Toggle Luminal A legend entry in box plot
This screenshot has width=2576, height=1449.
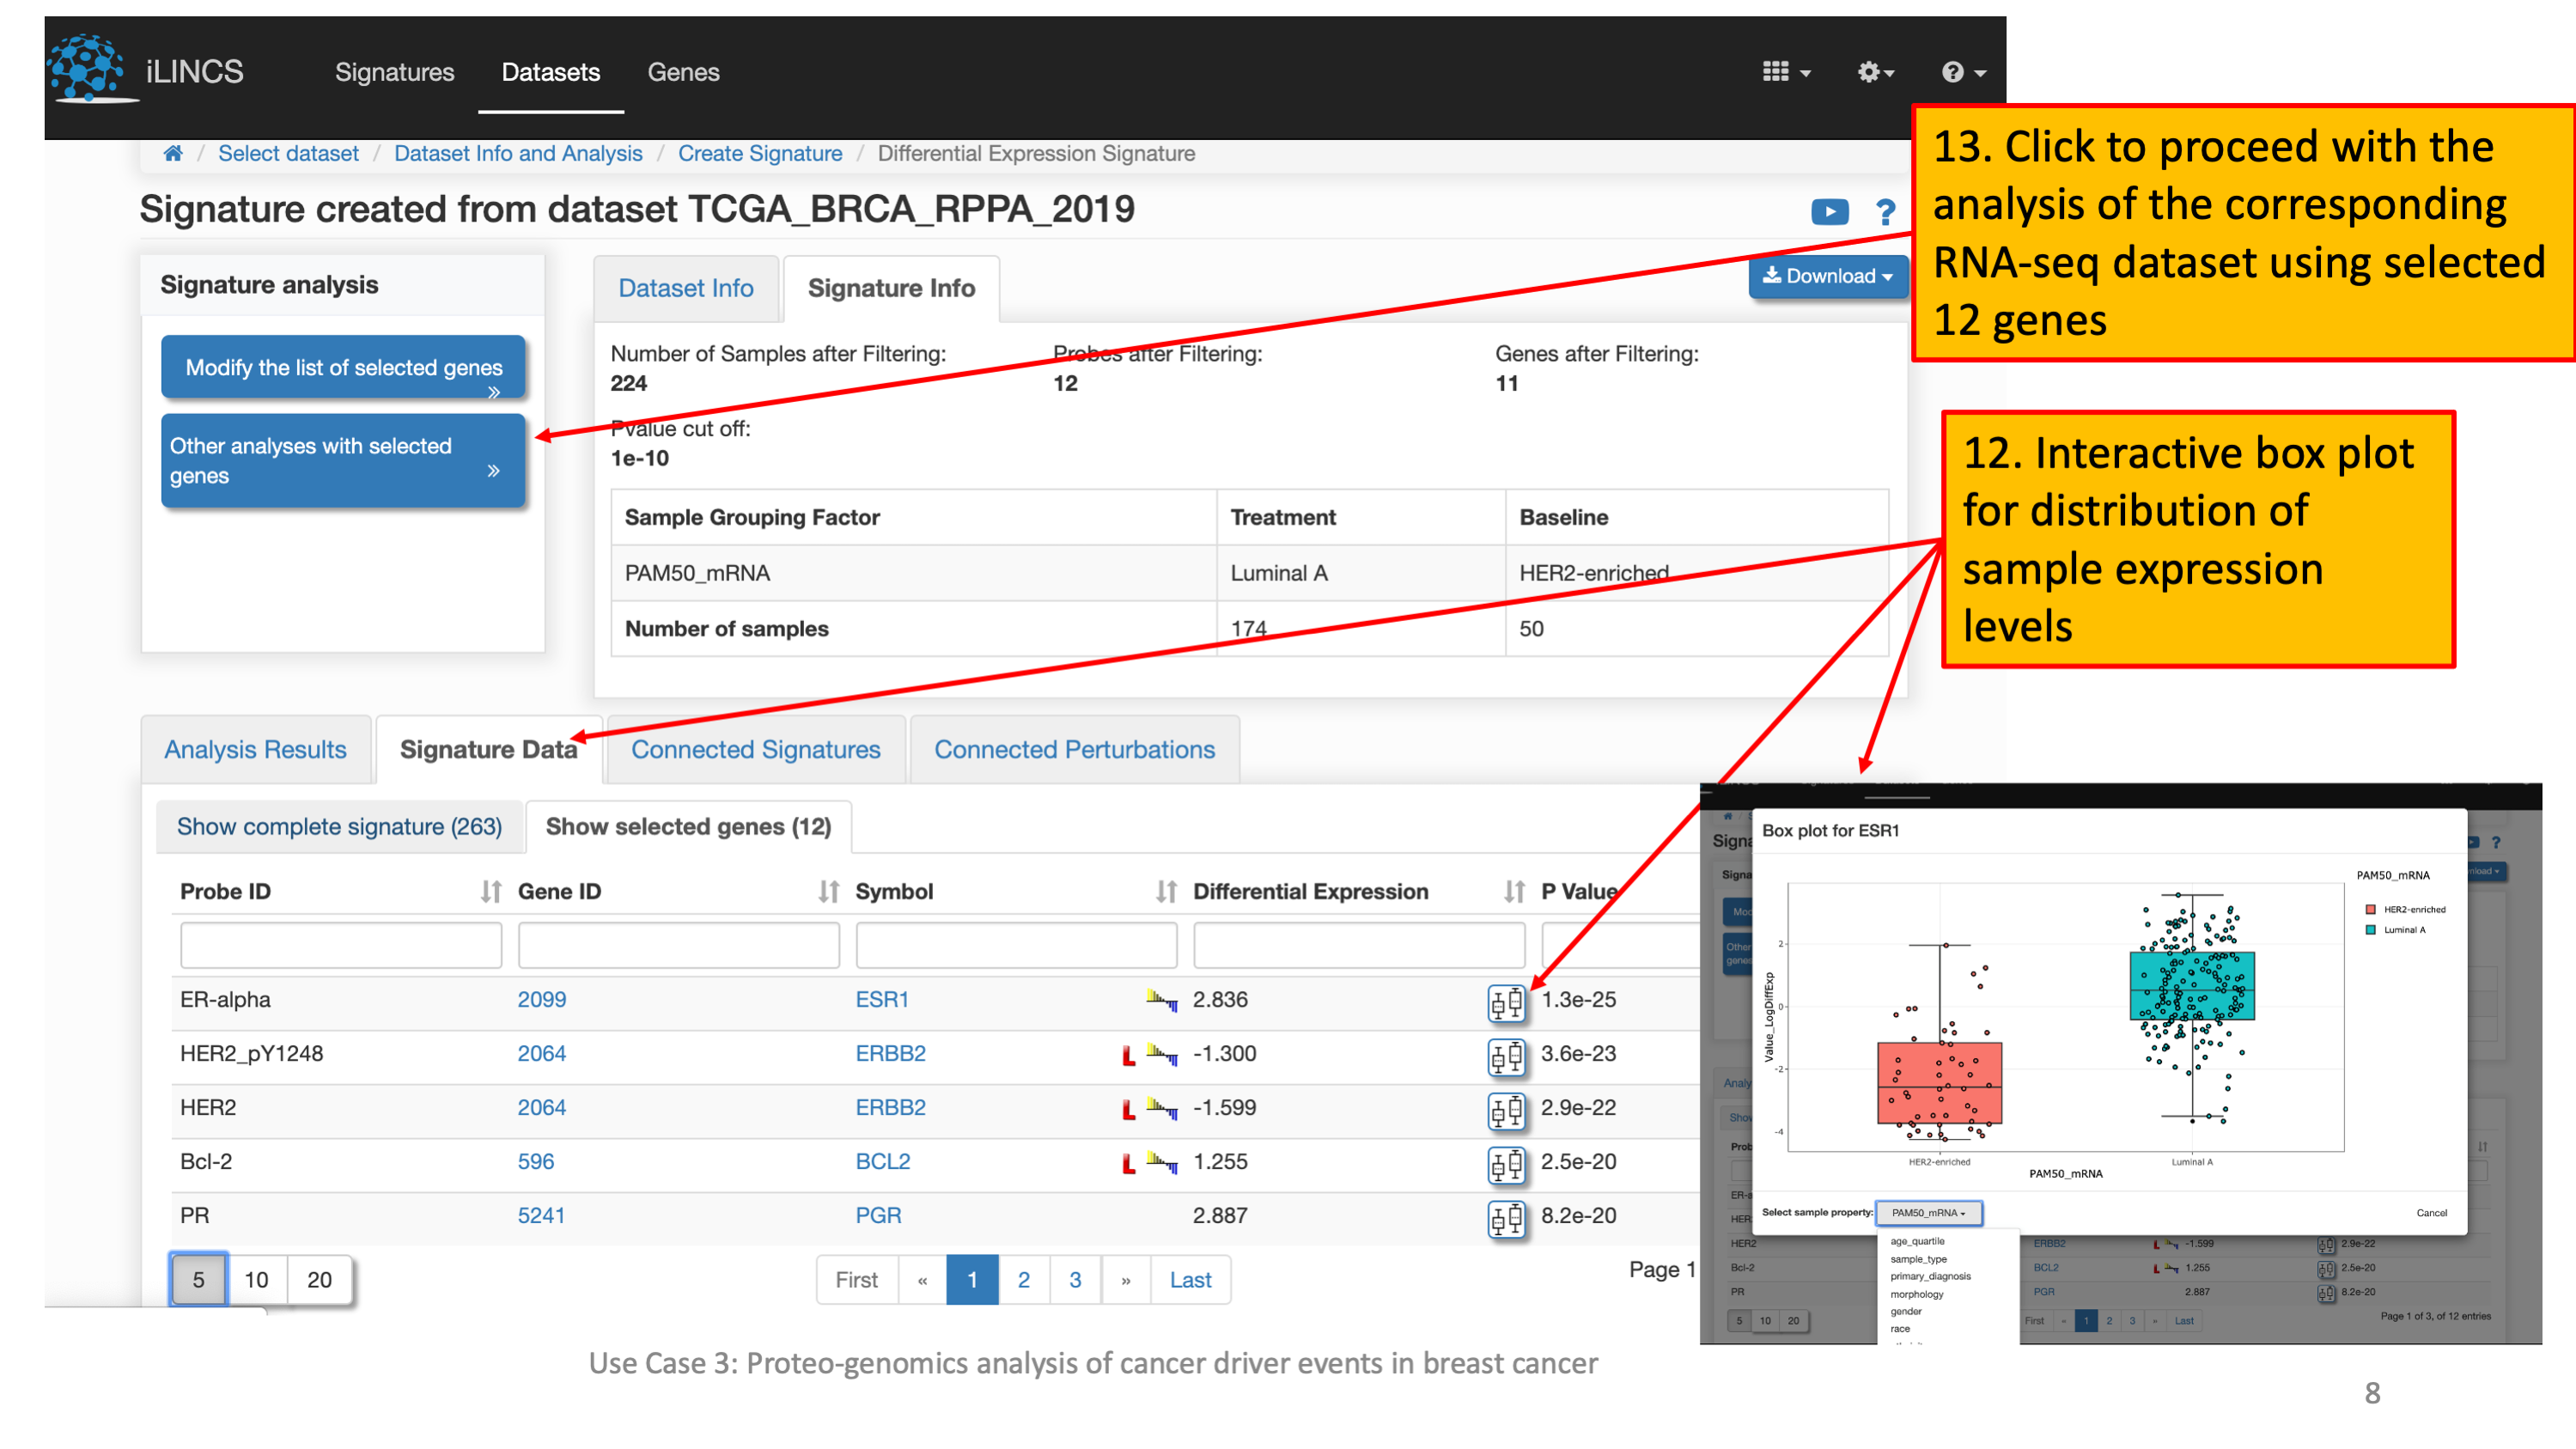pos(2394,930)
